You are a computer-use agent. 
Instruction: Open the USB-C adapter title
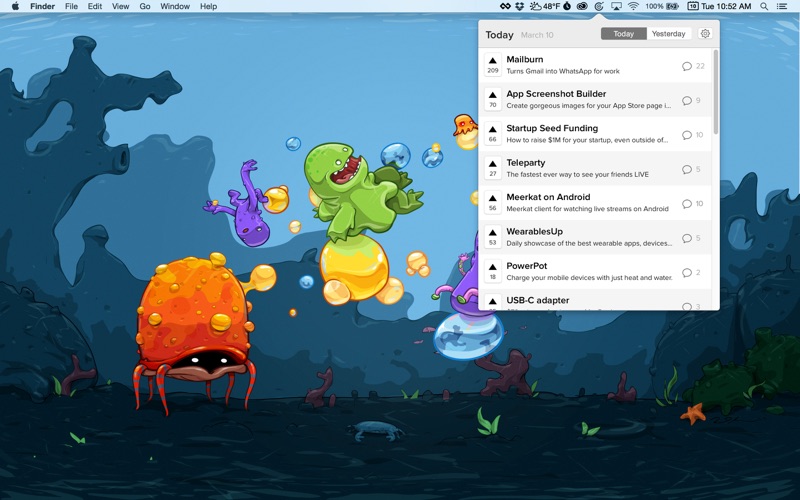pyautogui.click(x=538, y=300)
